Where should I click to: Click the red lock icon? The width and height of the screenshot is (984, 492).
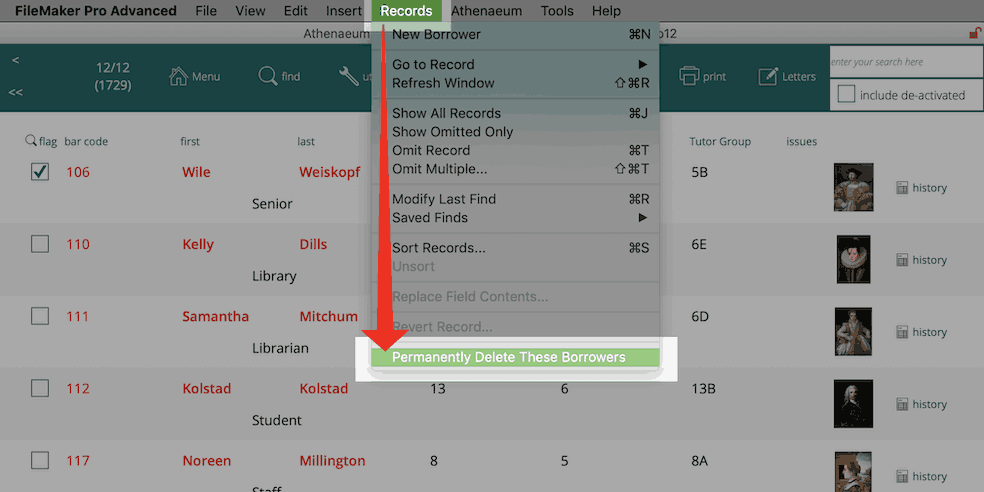tap(975, 33)
